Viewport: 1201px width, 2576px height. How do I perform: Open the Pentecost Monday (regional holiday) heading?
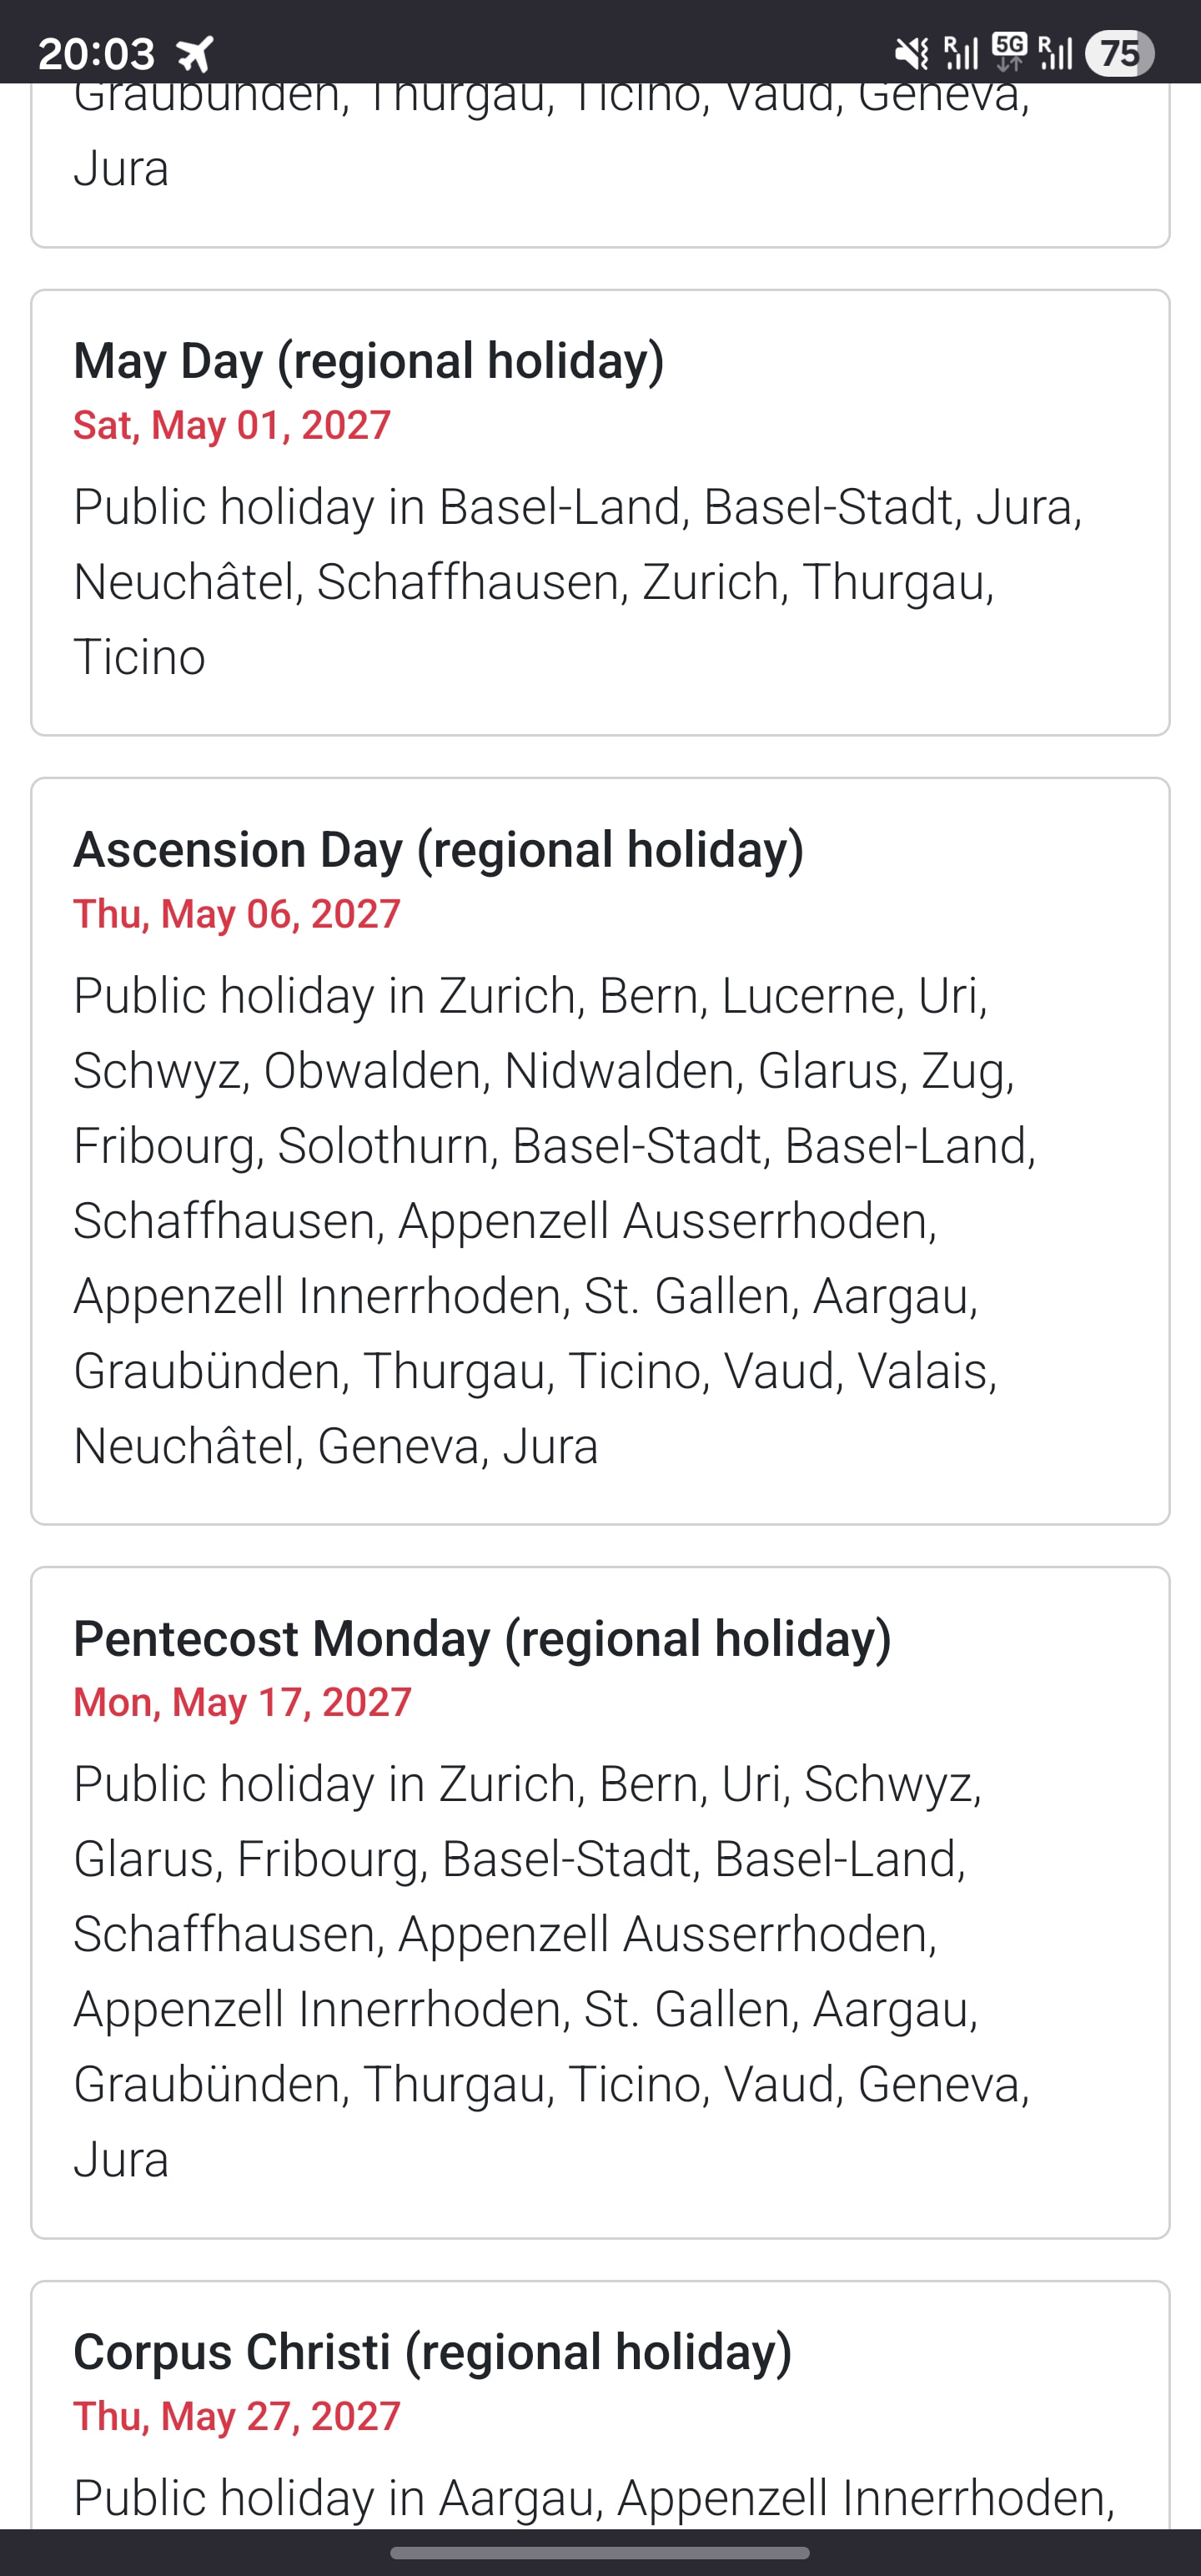click(482, 1638)
